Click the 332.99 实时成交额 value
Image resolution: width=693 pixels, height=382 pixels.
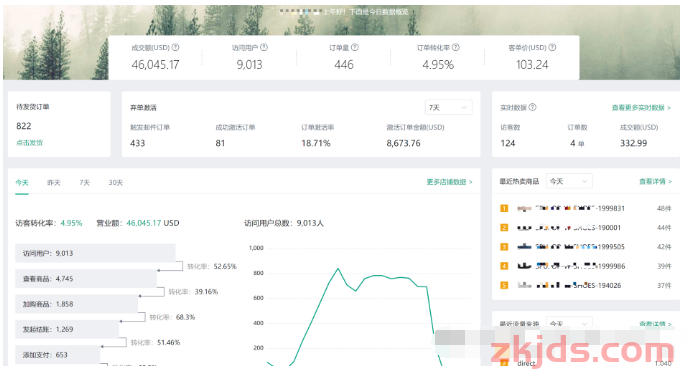click(x=633, y=143)
